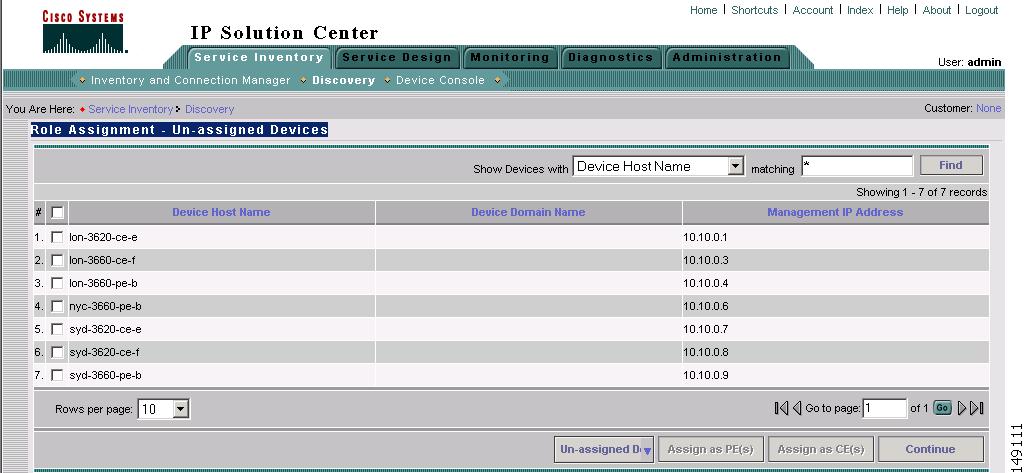Click the Customer None link

[x=989, y=108]
